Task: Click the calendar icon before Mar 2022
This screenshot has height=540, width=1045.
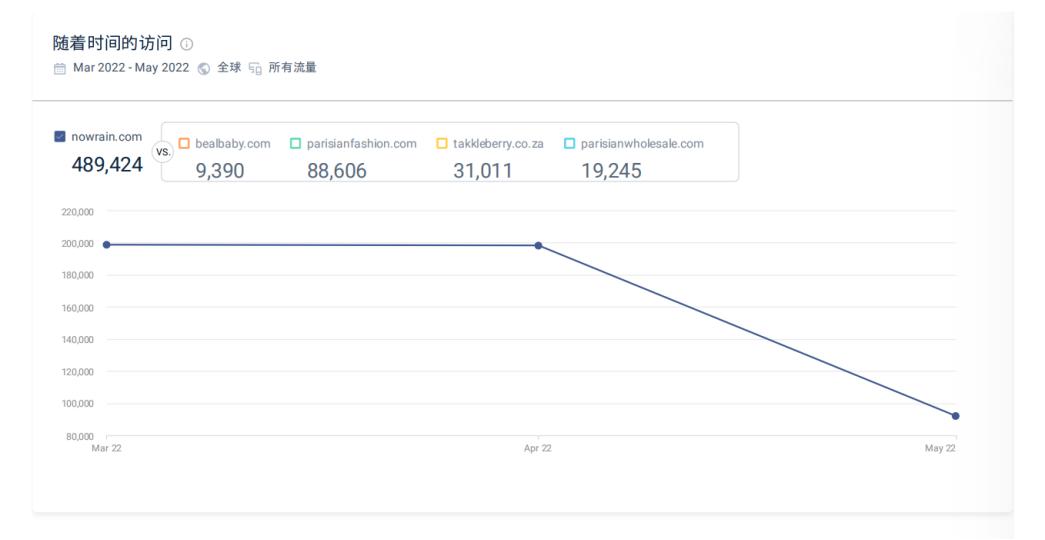Action: tap(60, 68)
